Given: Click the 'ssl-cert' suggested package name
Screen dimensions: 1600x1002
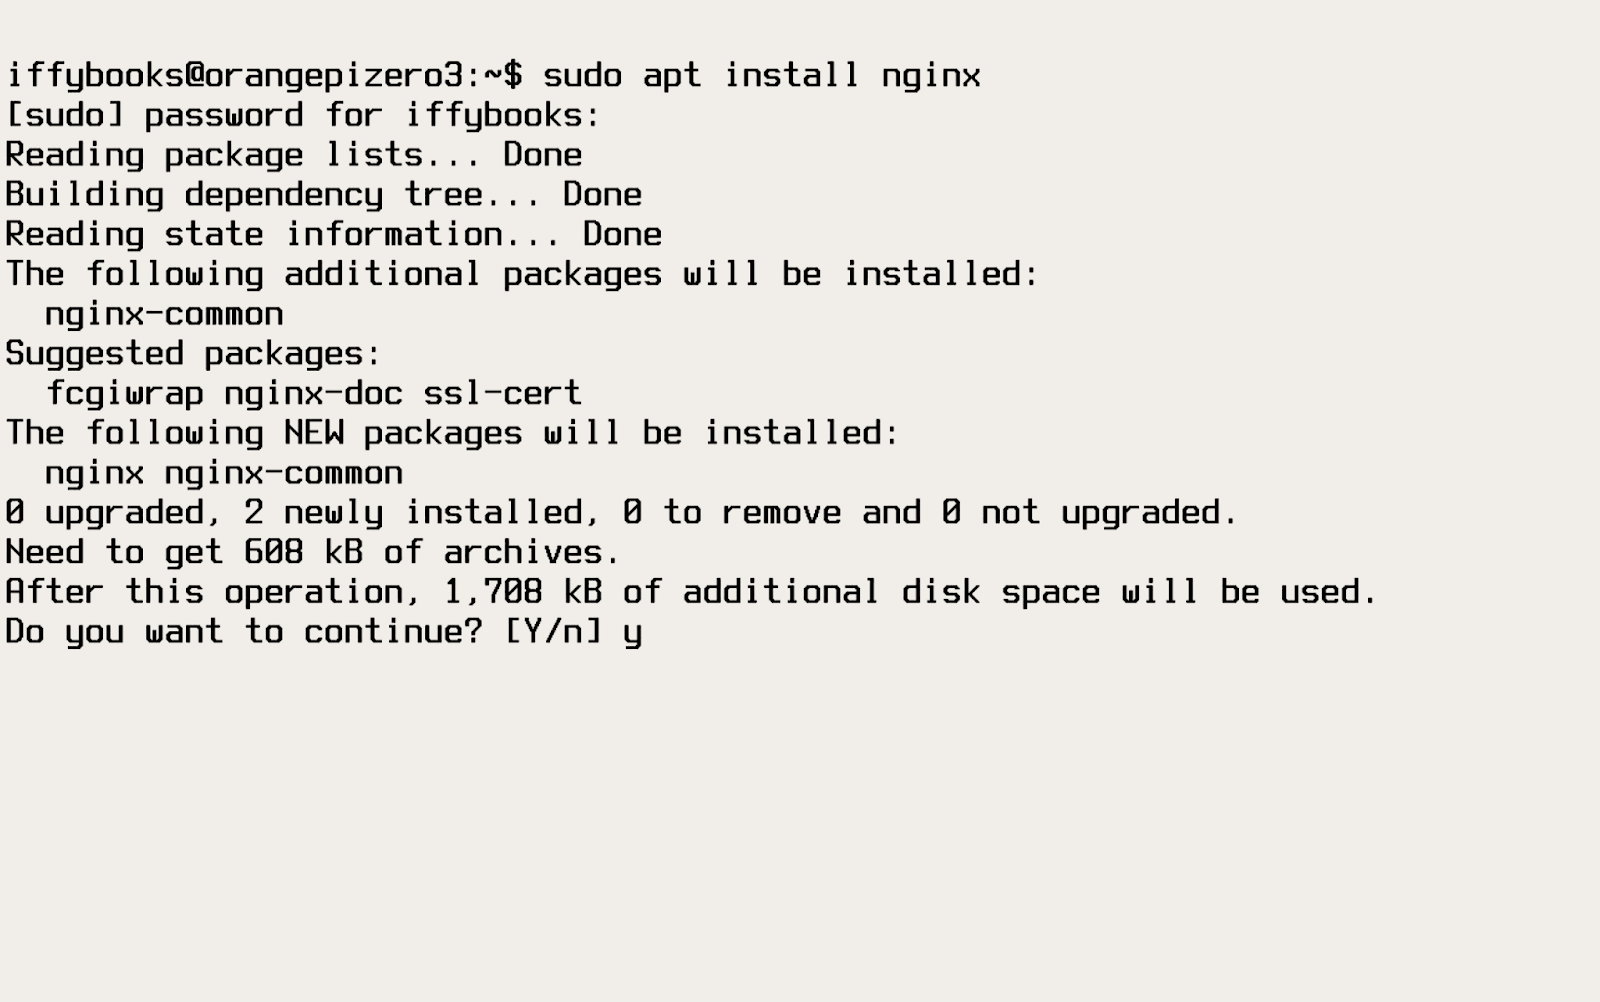Looking at the screenshot, I should pos(502,393).
